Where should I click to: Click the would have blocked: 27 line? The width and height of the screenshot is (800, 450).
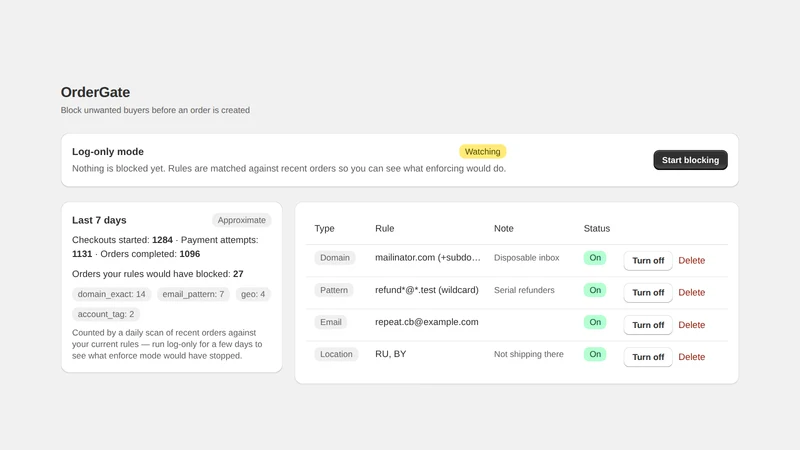click(158, 274)
